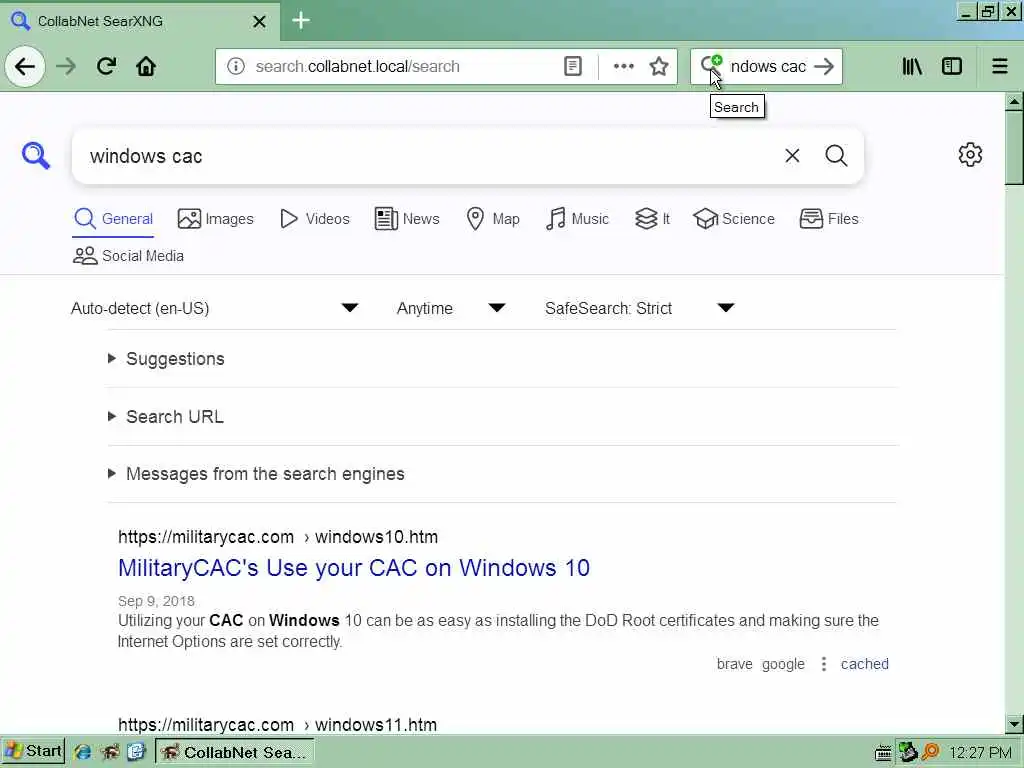Open SearXNG preferences gear
Viewport: 1024px width, 768px height.
point(970,155)
